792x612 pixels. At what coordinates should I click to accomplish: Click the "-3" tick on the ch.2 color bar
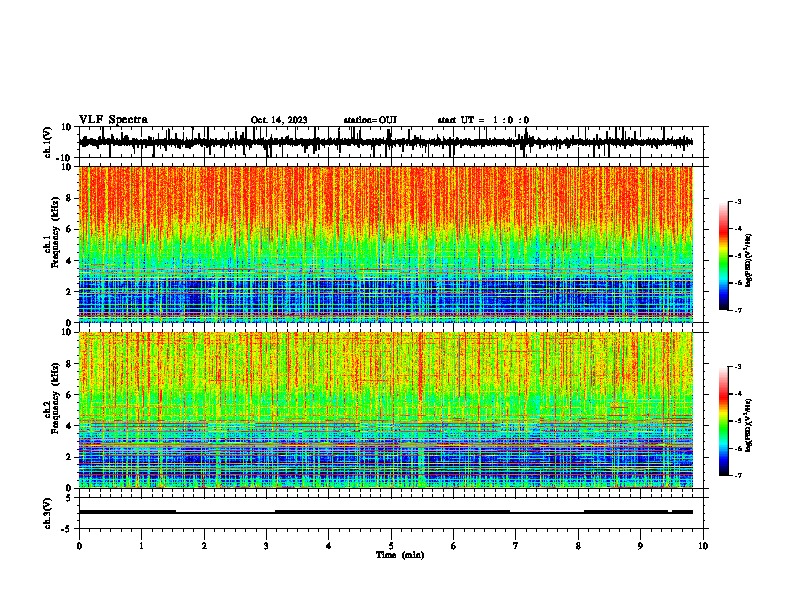[x=738, y=367]
